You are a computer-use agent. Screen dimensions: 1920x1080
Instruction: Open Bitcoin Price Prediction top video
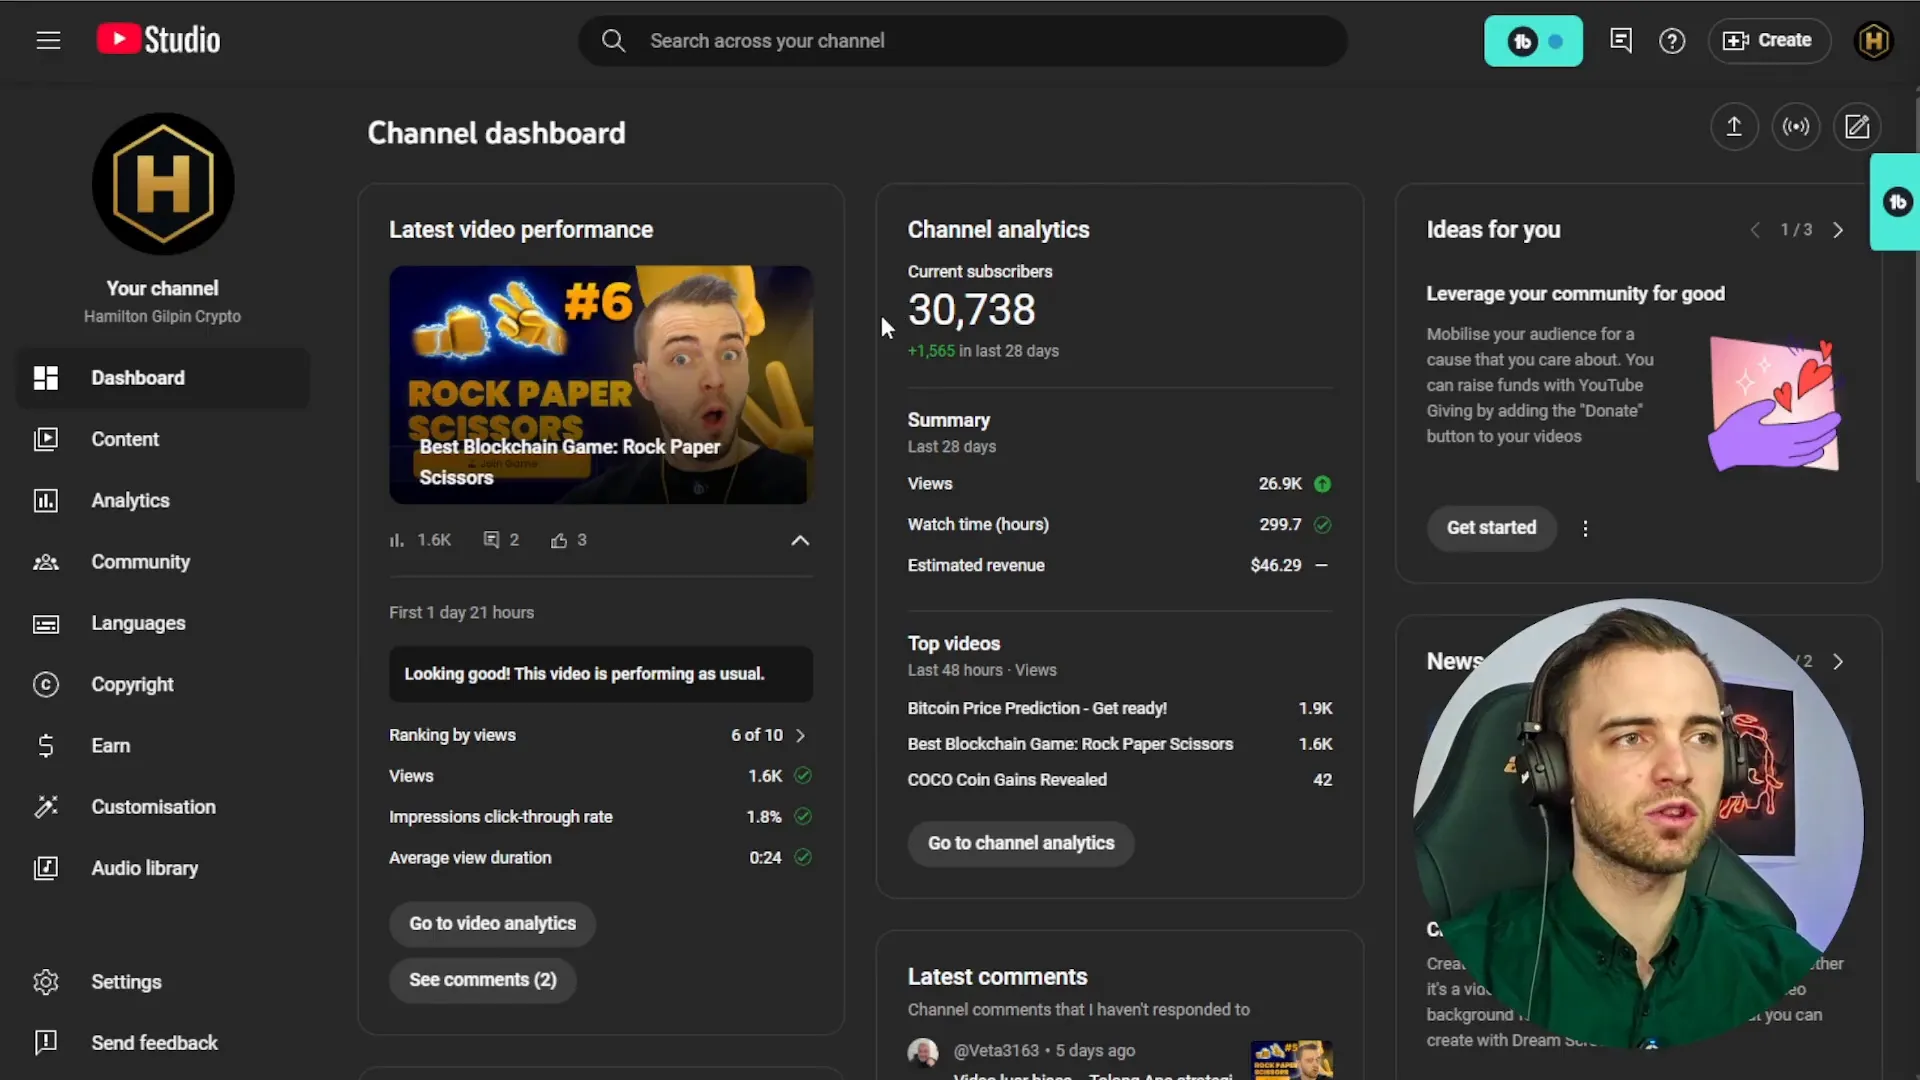tap(1037, 708)
